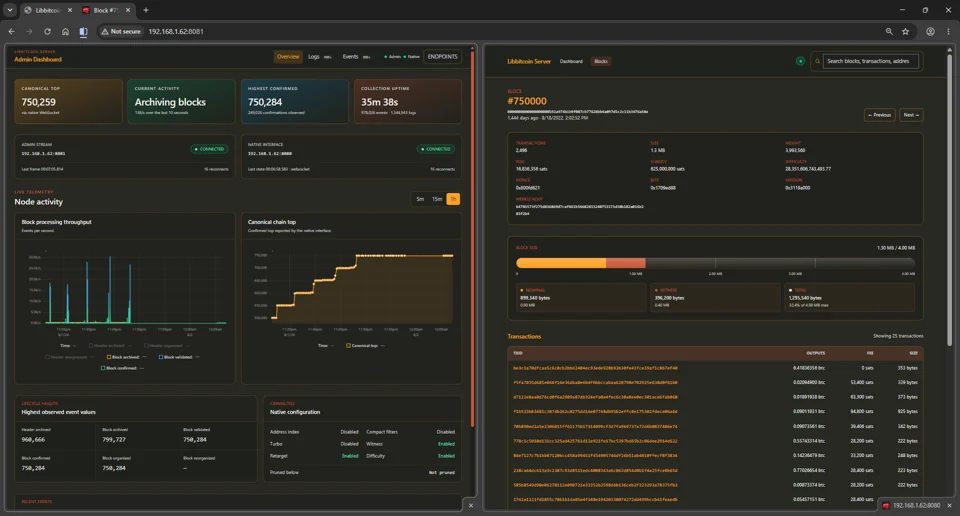Toggle the Header reorganized legend checkbox
The height and width of the screenshot is (516, 960).
click(x=48, y=357)
